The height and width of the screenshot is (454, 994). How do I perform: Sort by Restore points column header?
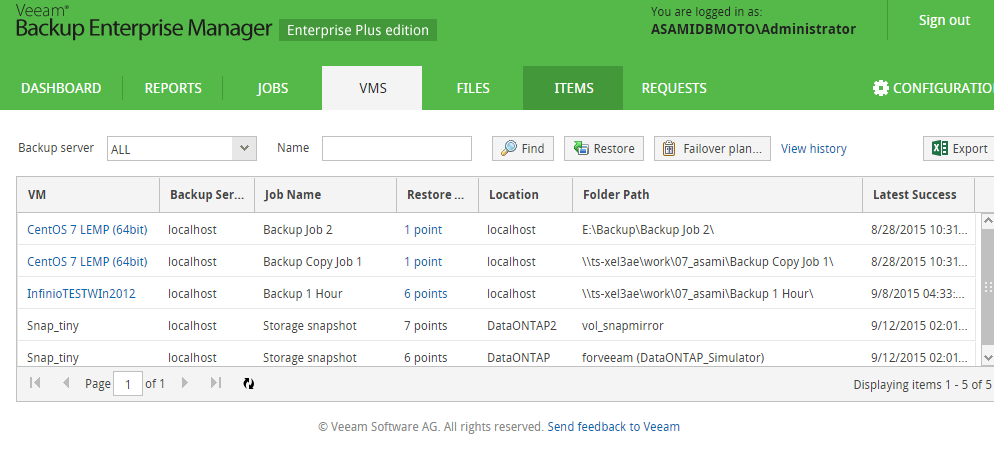437,195
